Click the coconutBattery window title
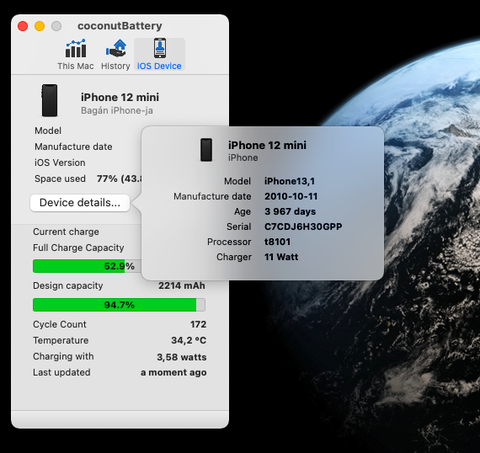 pyautogui.click(x=120, y=26)
